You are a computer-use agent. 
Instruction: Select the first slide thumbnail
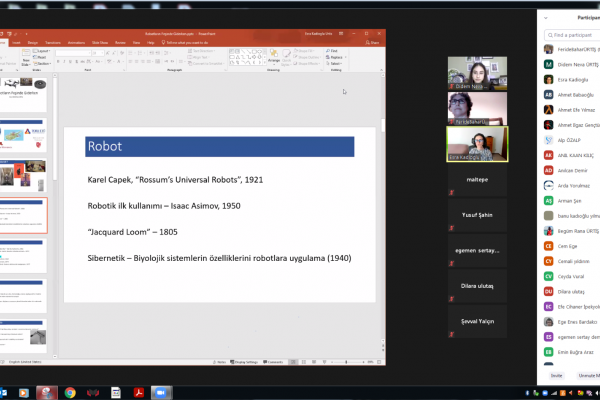coord(23,95)
